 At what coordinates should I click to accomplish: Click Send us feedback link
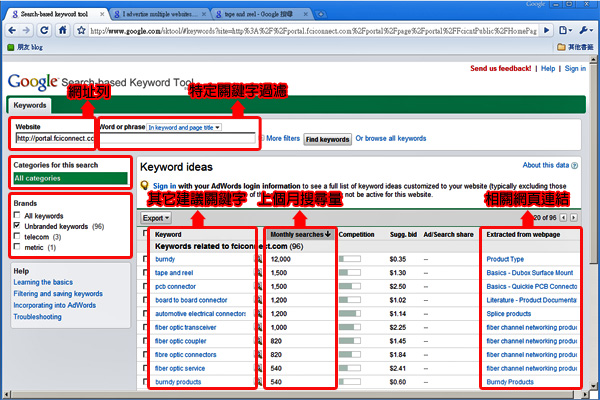[x=501, y=69]
